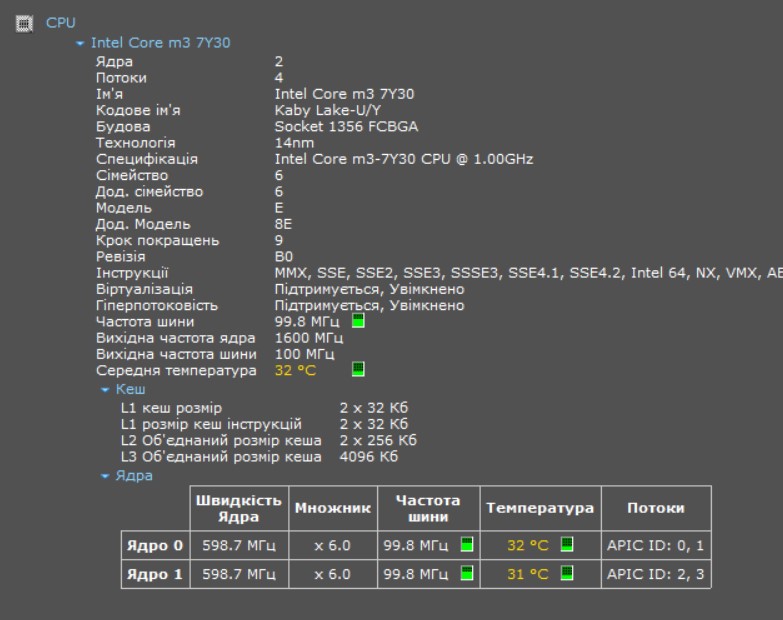Select the Множник column header
This screenshot has height=620, width=783.
[333, 508]
